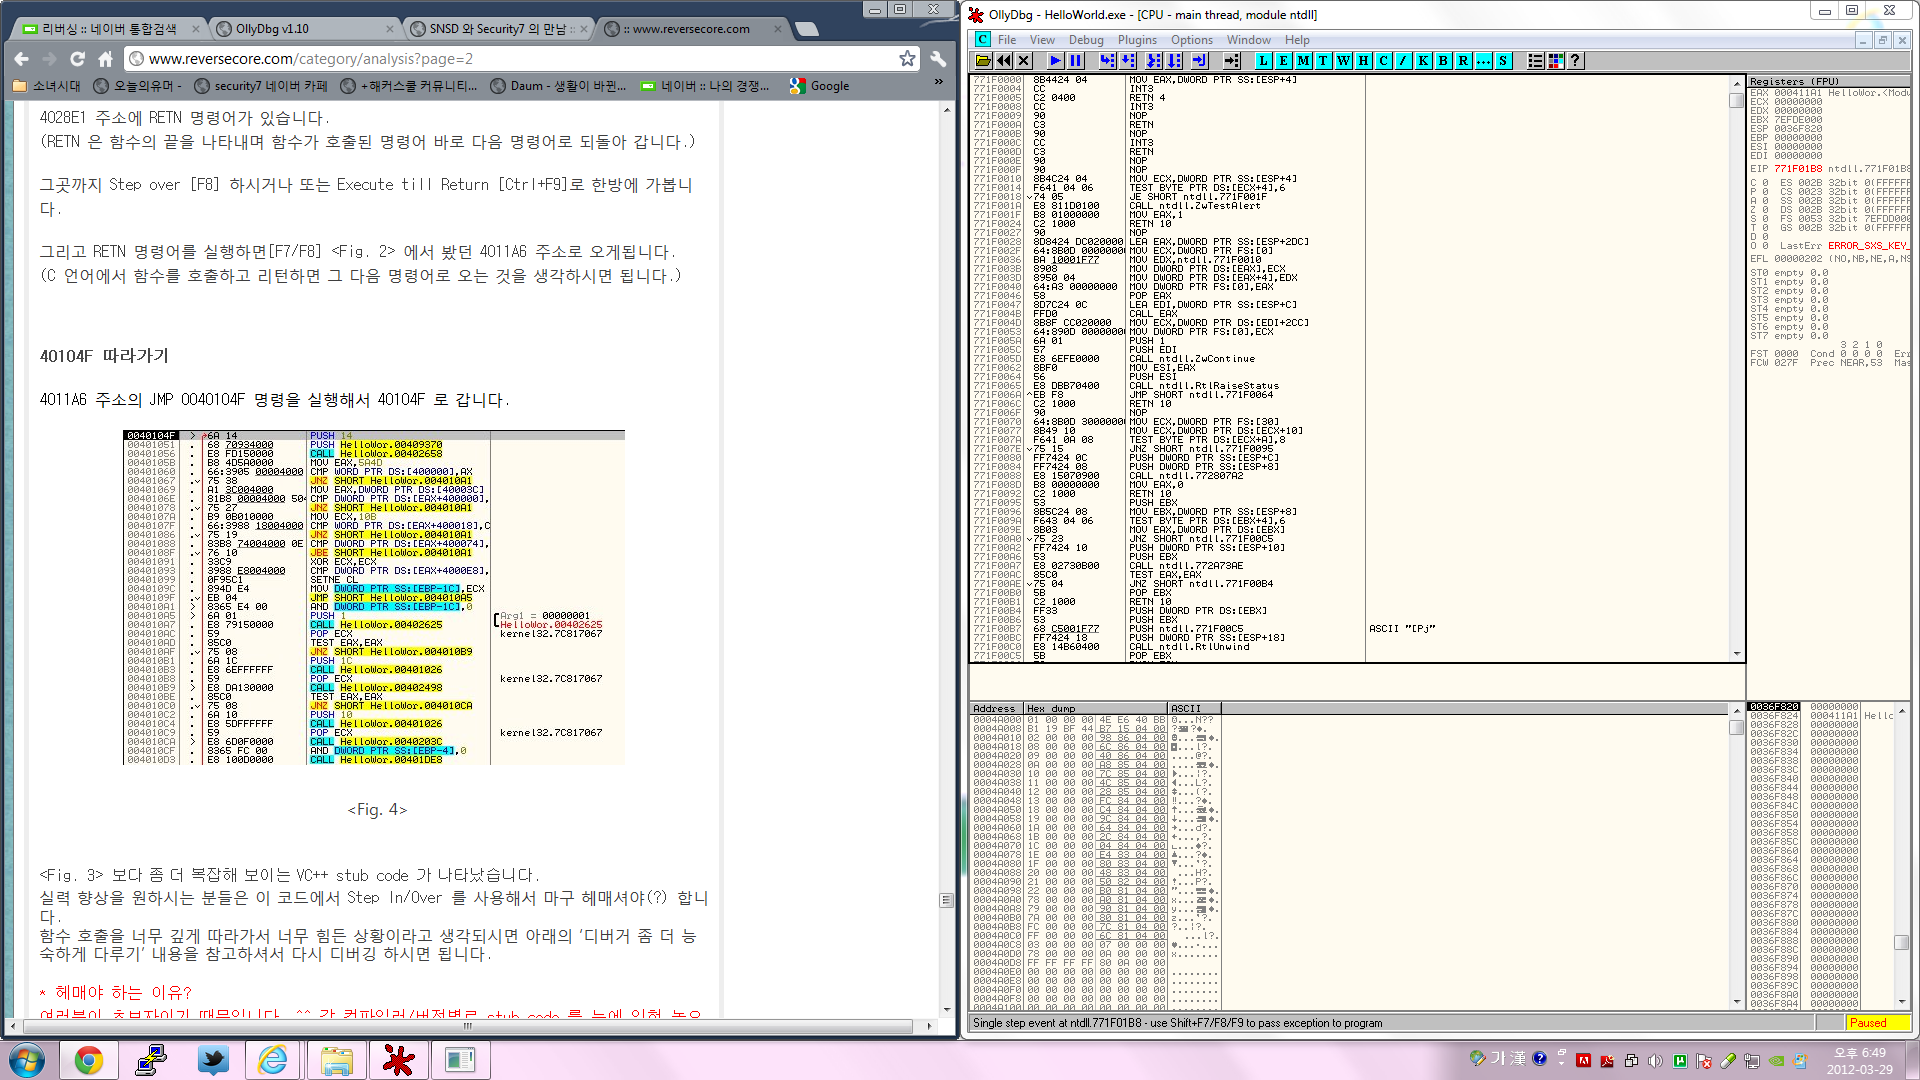Click the Run program play button

[1054, 61]
